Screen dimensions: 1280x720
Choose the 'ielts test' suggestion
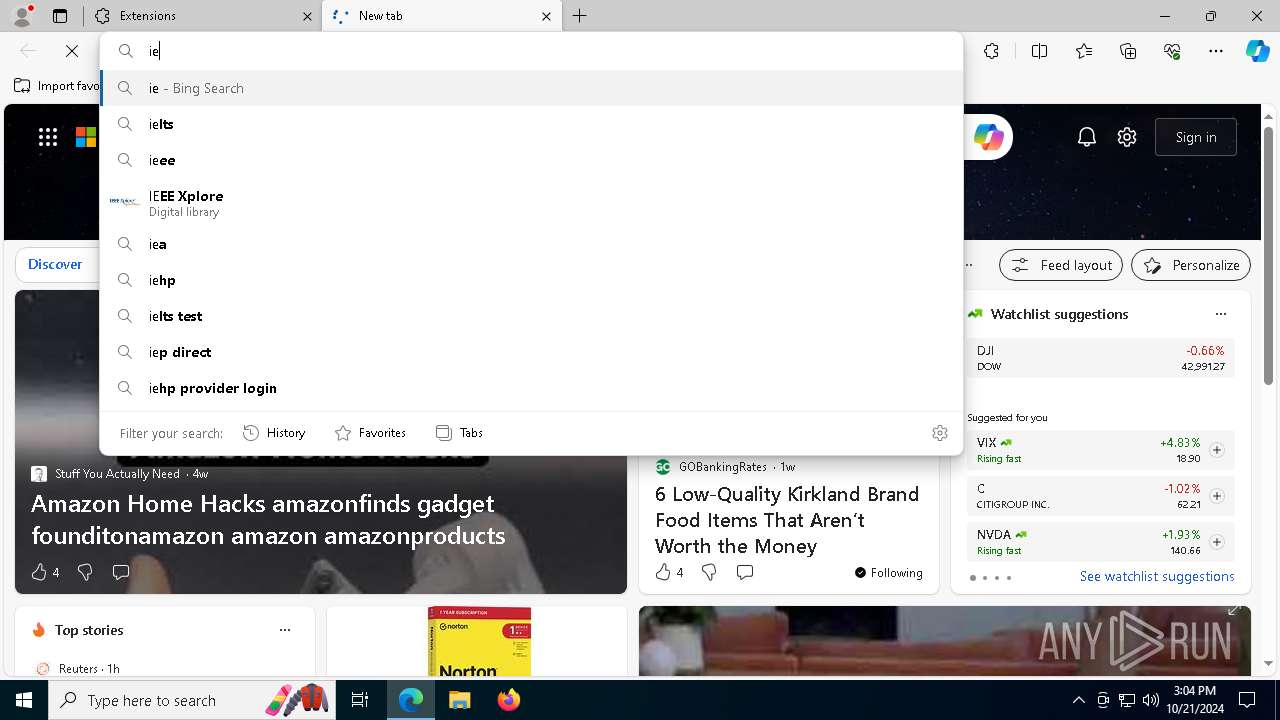[531, 316]
